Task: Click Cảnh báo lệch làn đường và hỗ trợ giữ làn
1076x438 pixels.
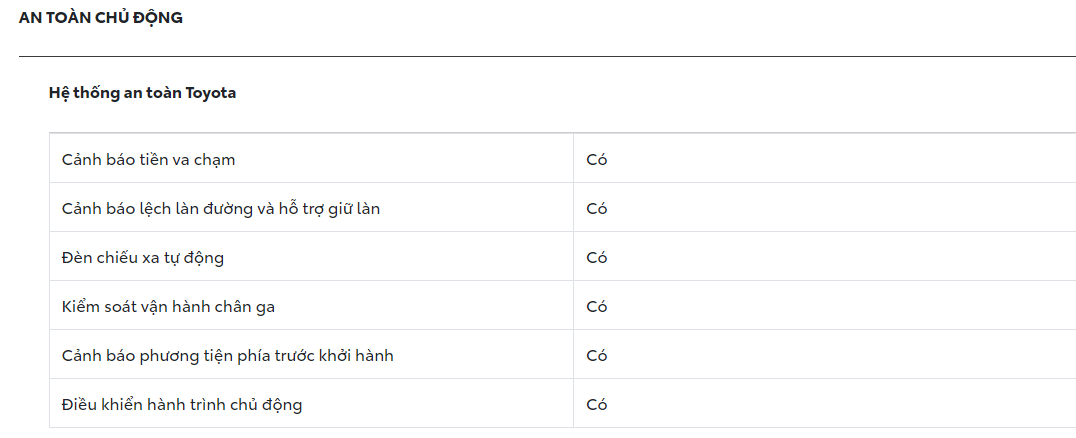Action: [x=220, y=209]
